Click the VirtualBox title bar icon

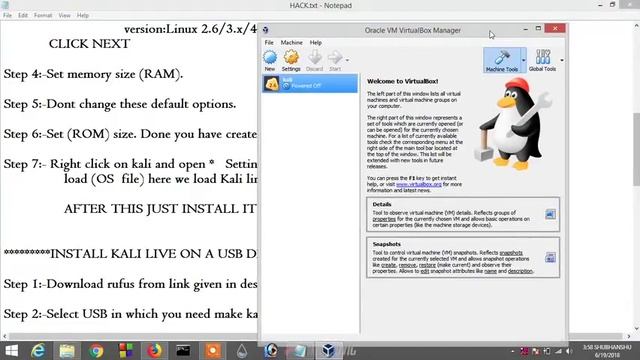(266, 30)
